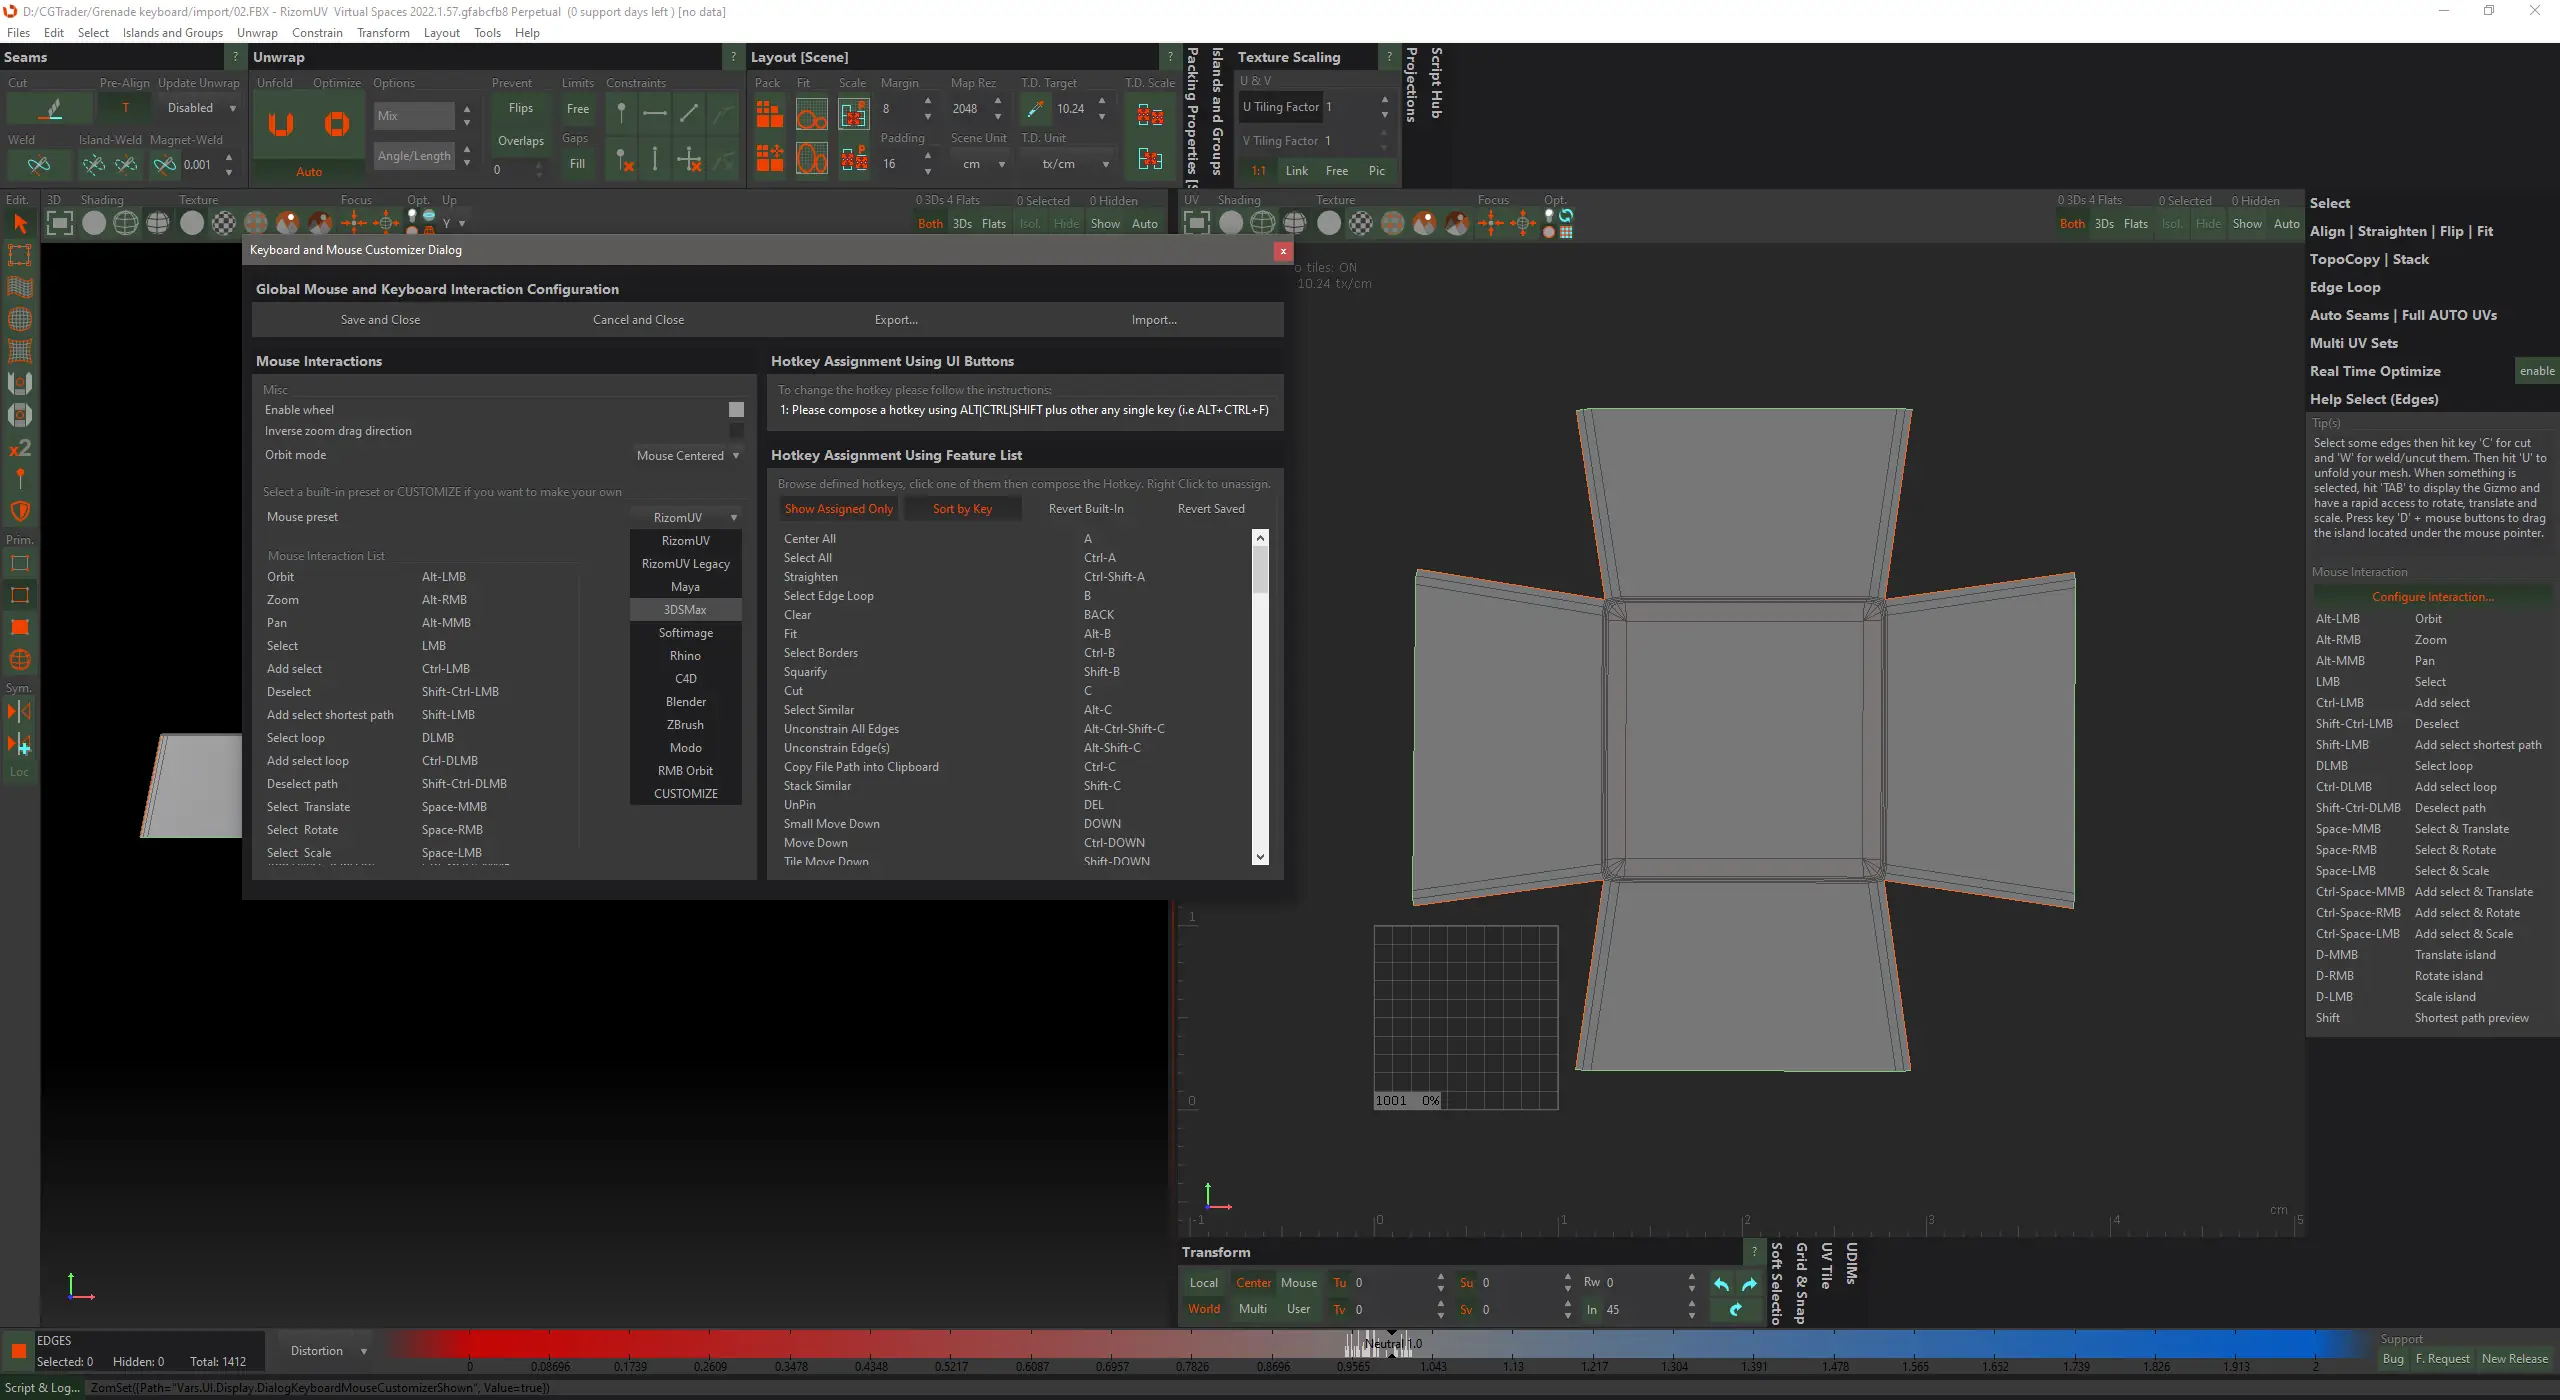The image size is (2560, 1400).
Task: Toggle Inverse zoom drag direction checkbox
Action: pos(736,431)
